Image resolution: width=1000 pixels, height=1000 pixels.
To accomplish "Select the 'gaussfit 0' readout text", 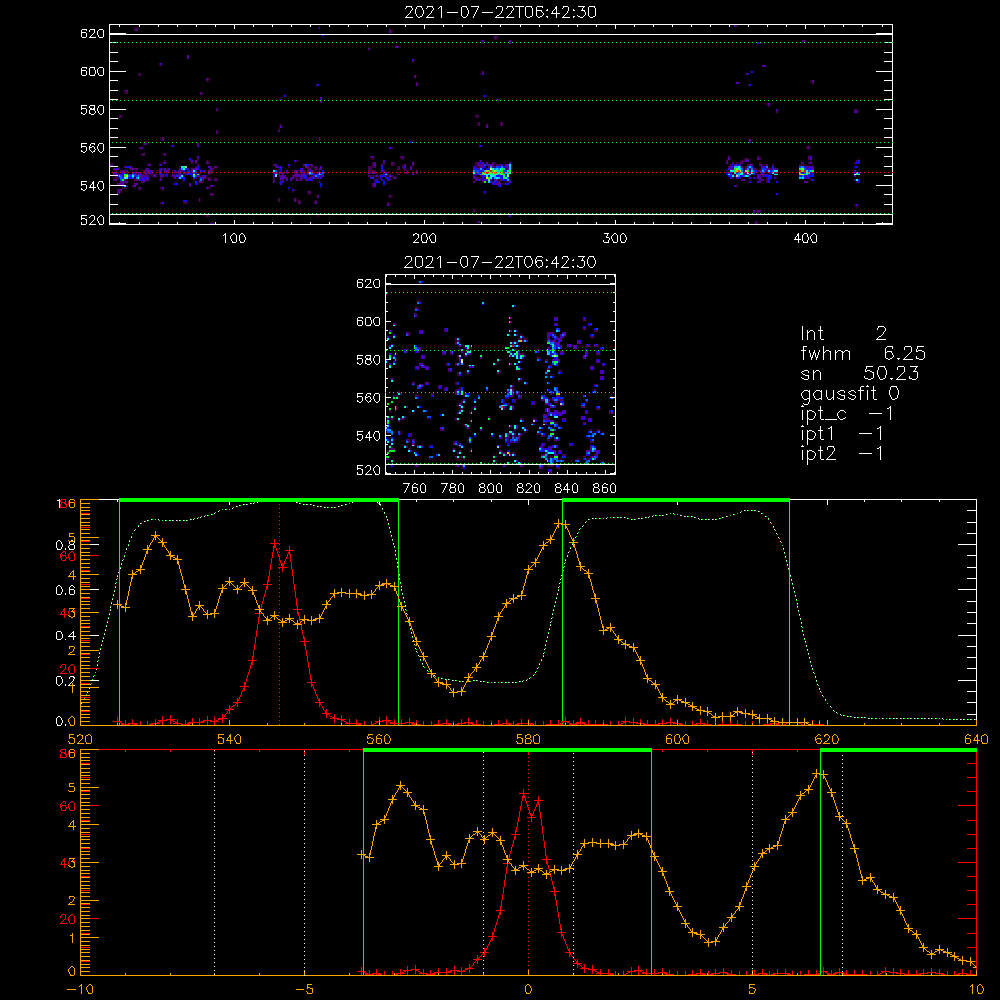I will coord(850,393).
